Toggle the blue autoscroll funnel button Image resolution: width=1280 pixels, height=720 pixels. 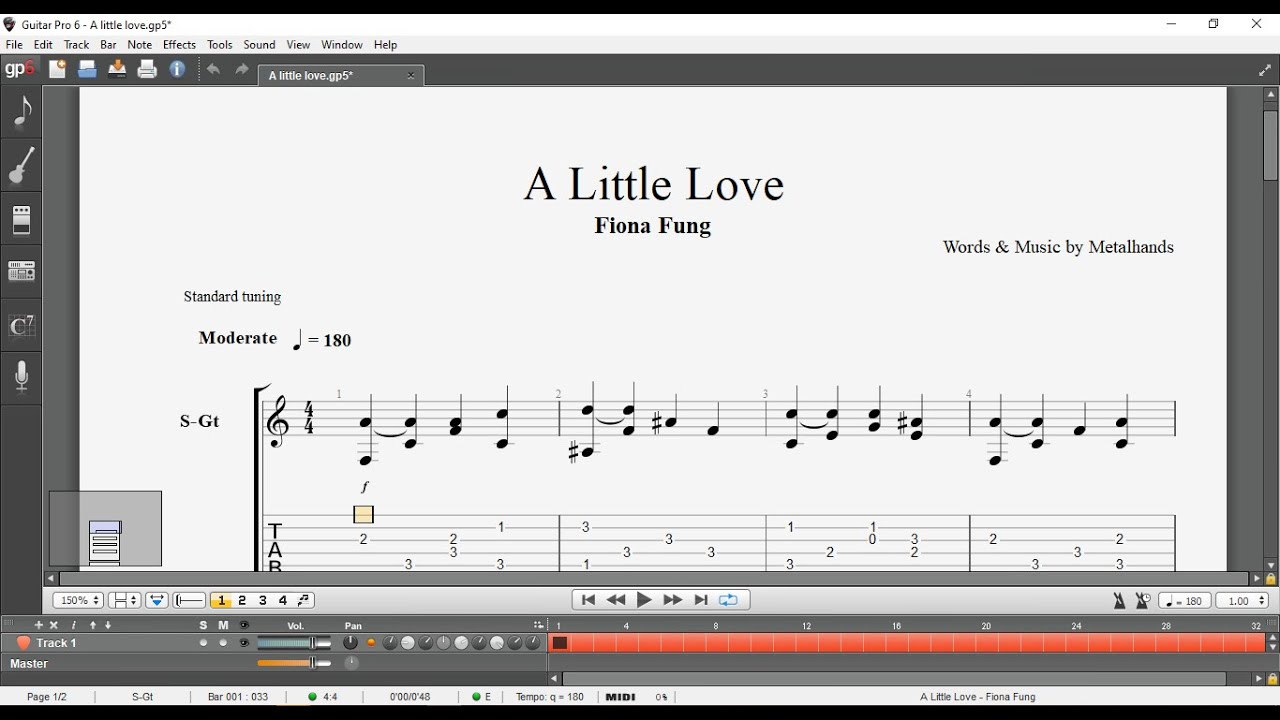(x=157, y=601)
